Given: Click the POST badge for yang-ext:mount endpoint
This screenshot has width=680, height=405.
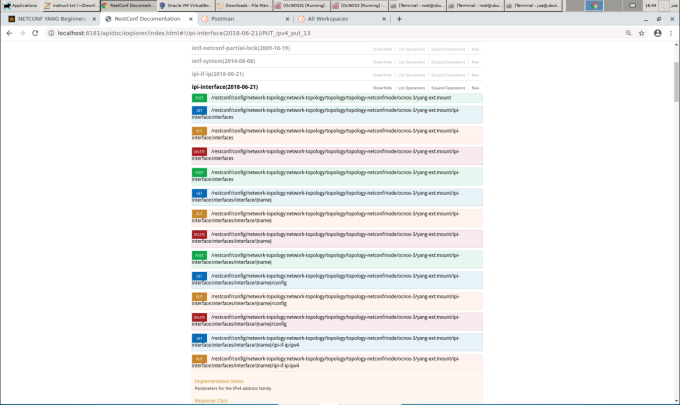Looking at the screenshot, I should coord(199,97).
